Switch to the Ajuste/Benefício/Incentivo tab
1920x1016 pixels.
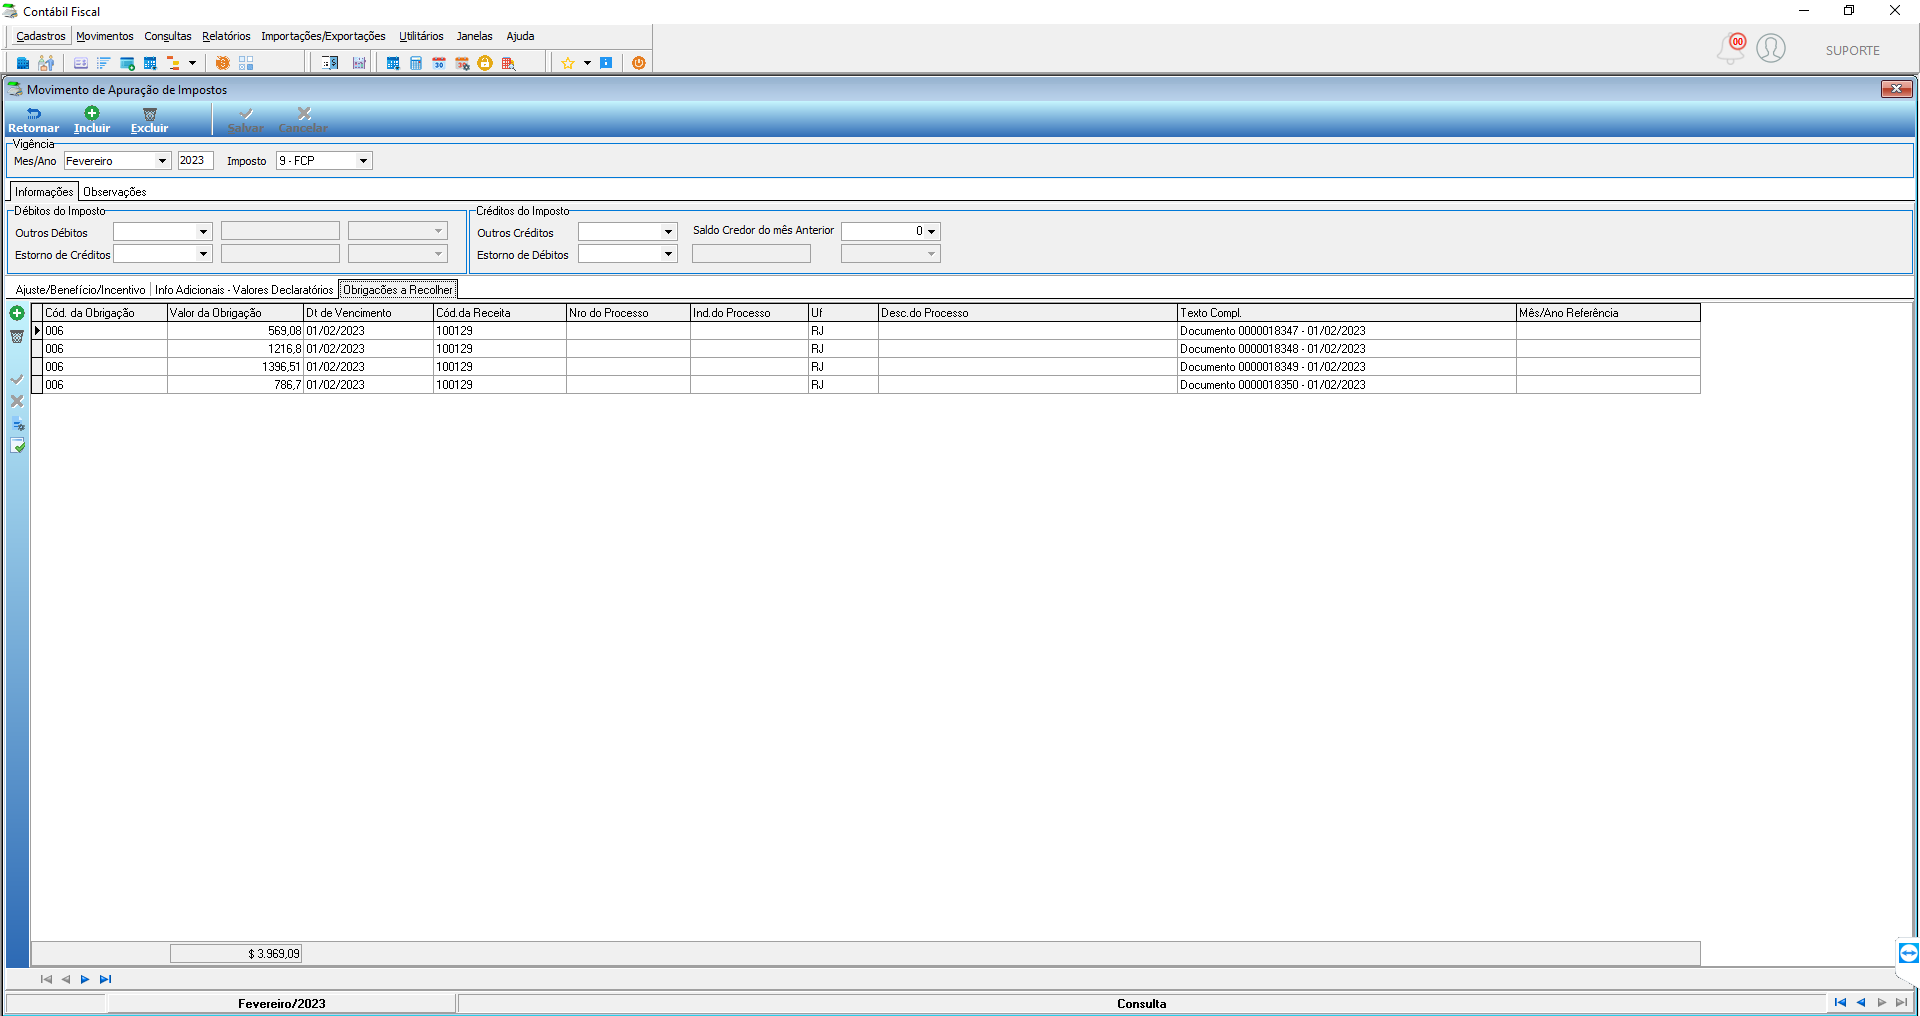(x=80, y=290)
